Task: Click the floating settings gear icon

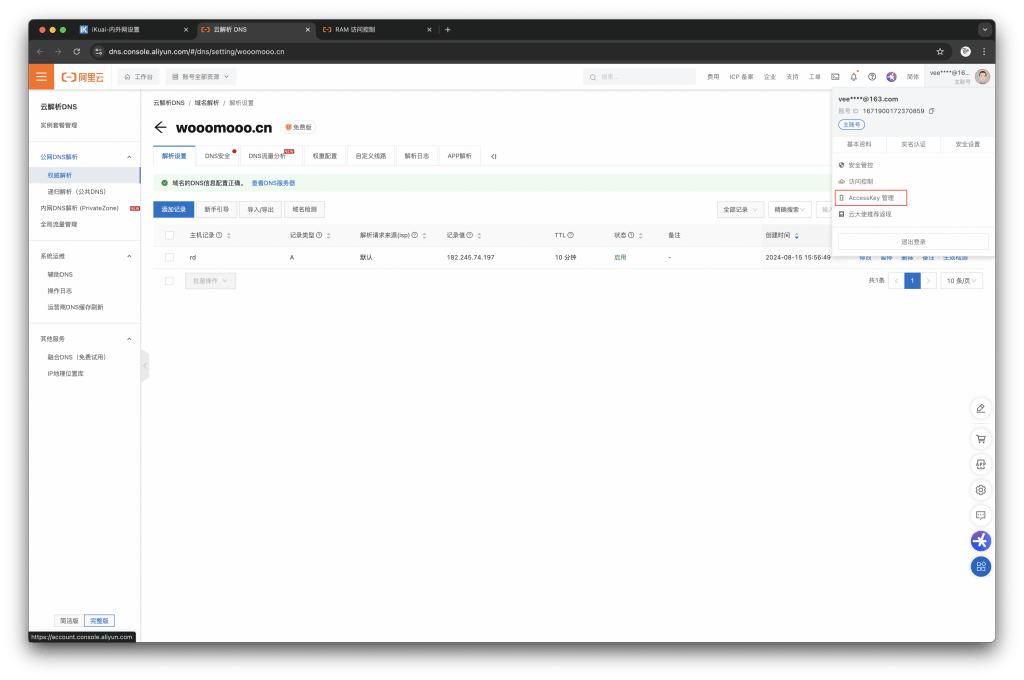Action: tap(981, 490)
